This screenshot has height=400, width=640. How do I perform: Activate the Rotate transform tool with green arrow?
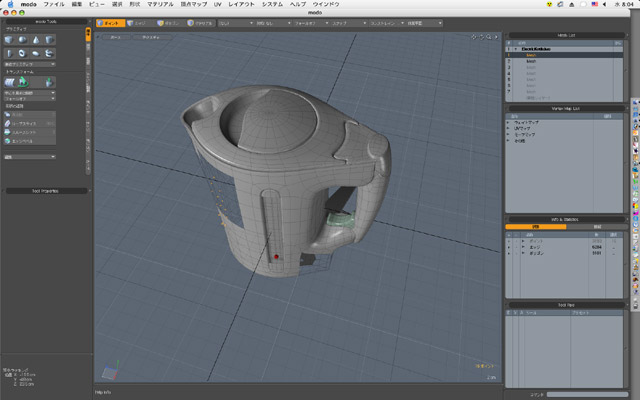click(x=23, y=82)
